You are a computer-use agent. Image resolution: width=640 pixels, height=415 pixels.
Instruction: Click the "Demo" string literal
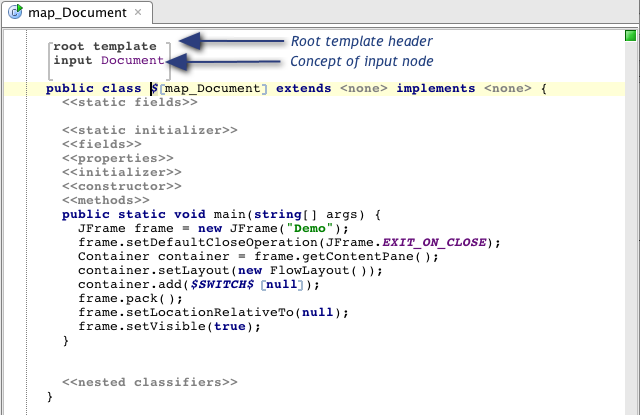click(310, 228)
